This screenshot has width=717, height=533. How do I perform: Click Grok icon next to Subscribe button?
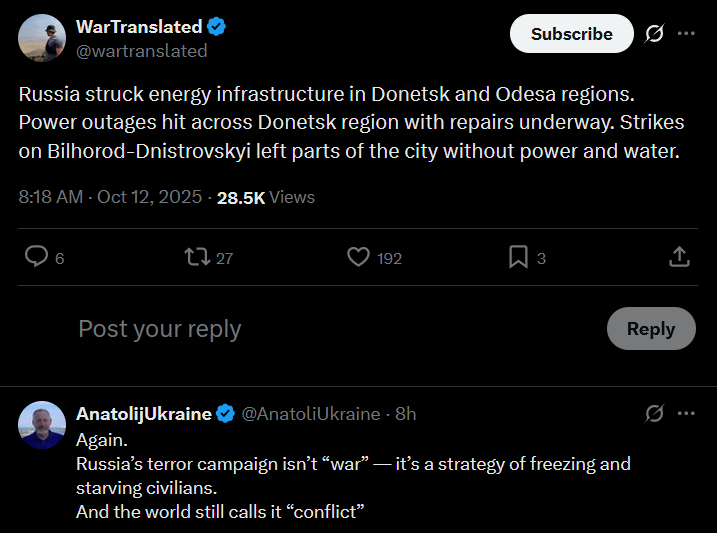point(654,33)
